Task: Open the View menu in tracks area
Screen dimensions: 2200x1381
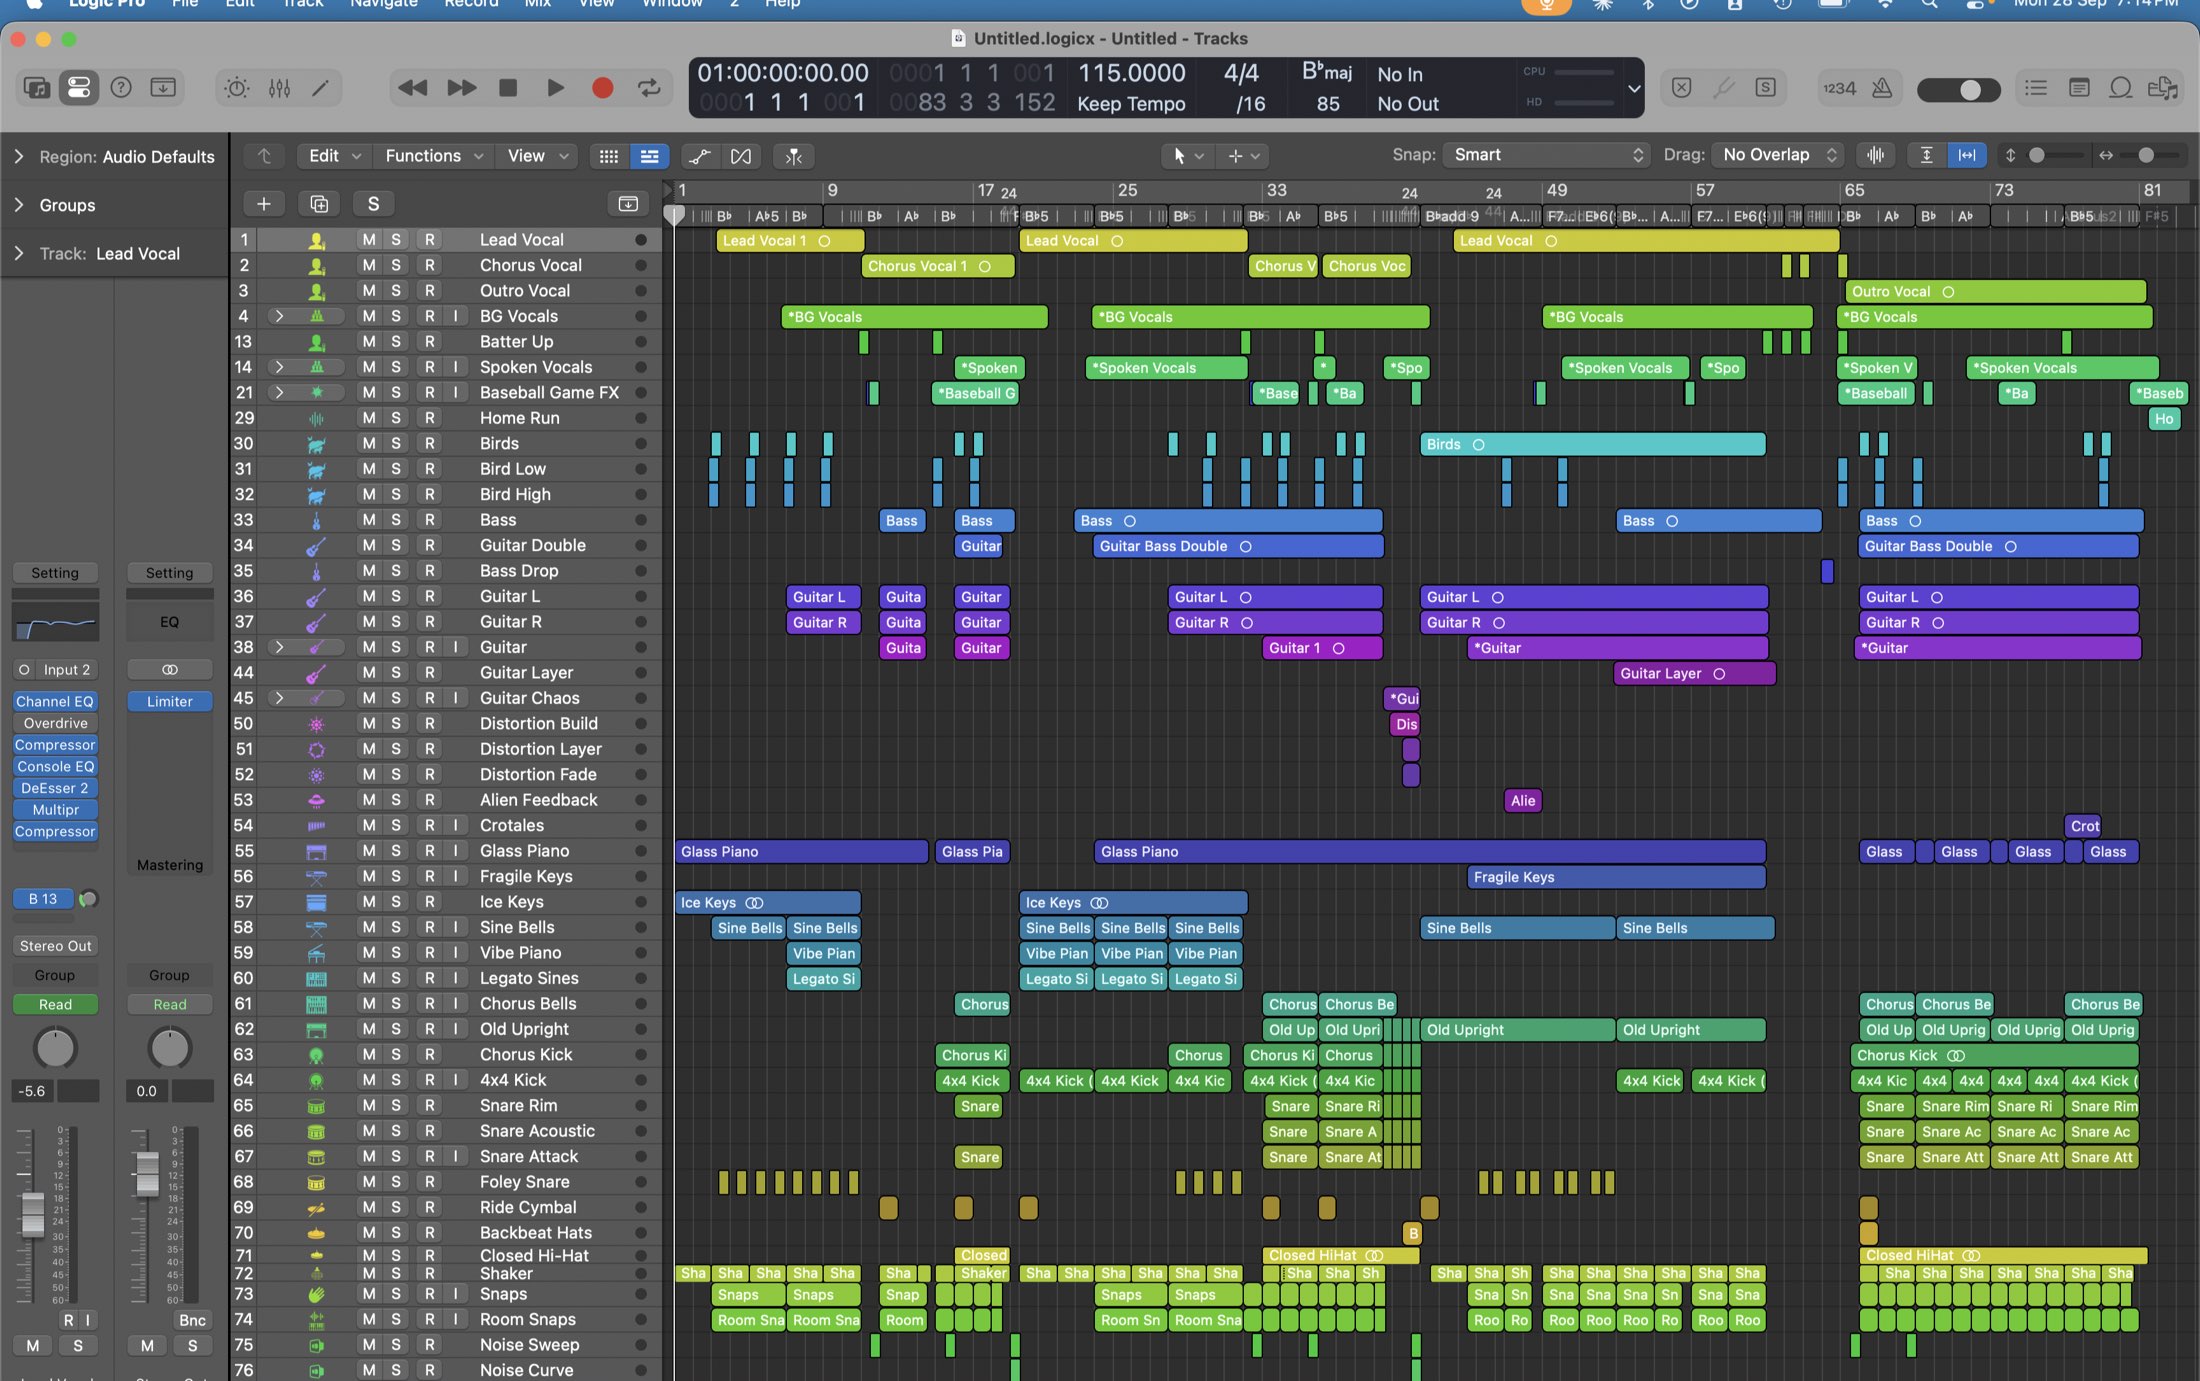Action: pos(537,156)
